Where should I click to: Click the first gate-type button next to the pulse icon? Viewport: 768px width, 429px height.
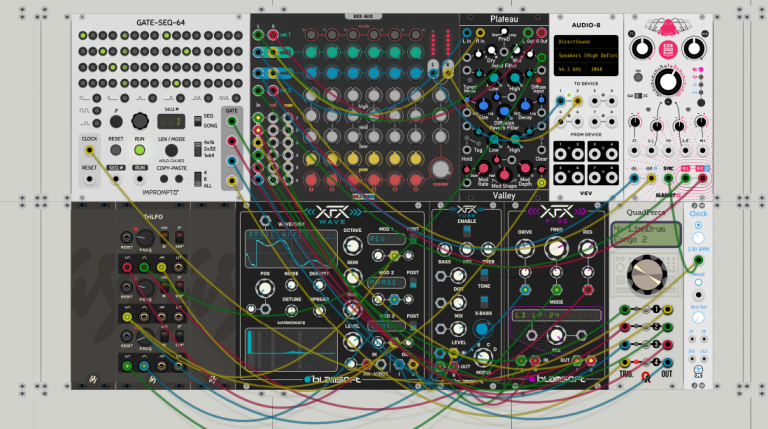[96, 98]
